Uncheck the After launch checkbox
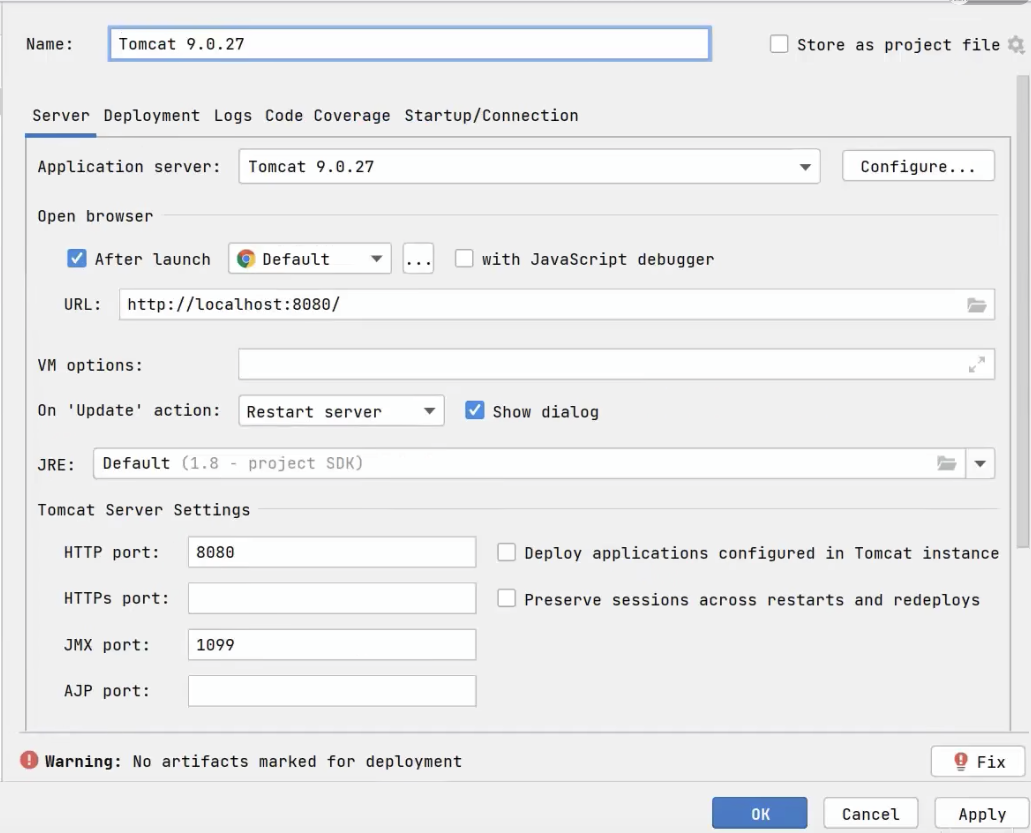Viewport: 1031px width, 833px height. (76, 258)
